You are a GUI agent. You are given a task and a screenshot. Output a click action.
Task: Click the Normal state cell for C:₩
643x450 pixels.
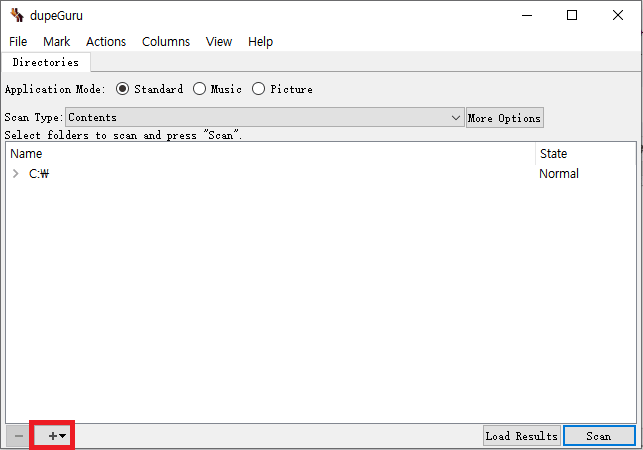pyautogui.click(x=559, y=174)
